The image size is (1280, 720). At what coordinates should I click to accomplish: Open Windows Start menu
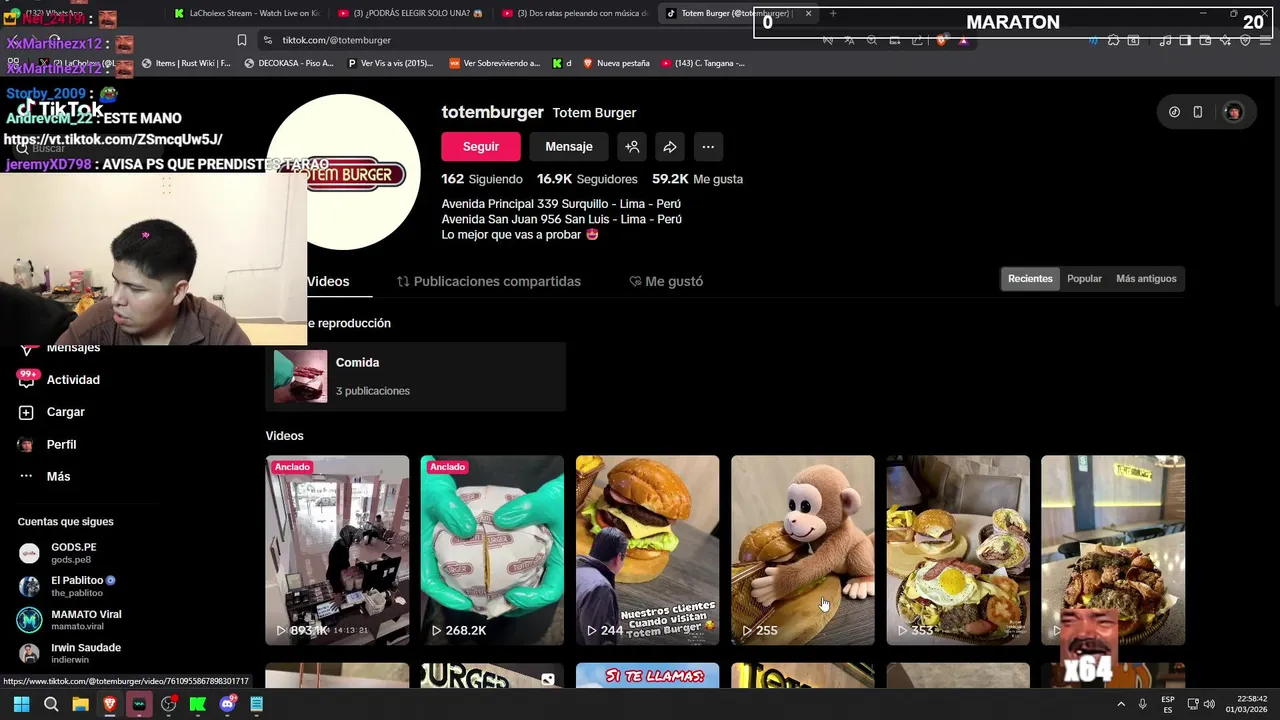(x=21, y=704)
